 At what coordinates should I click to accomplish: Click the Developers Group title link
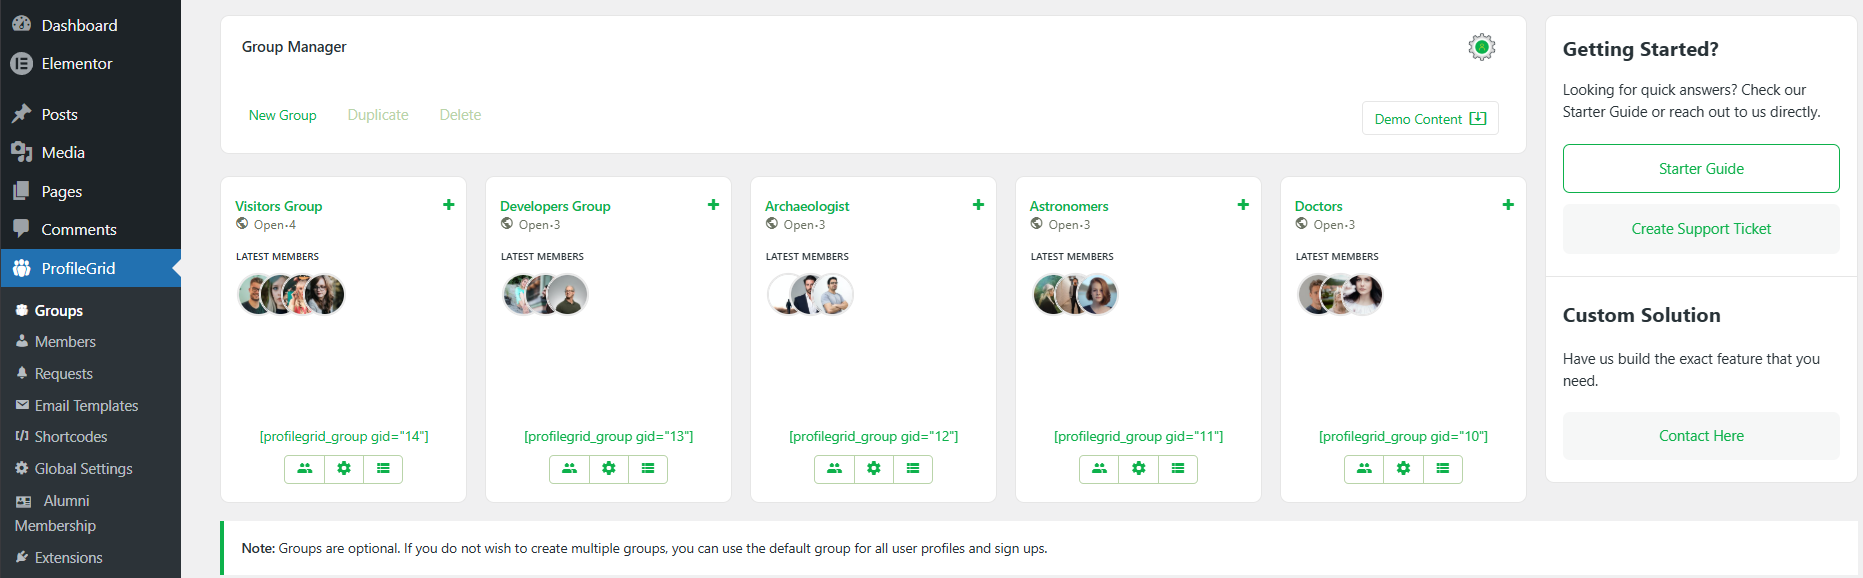tap(555, 206)
